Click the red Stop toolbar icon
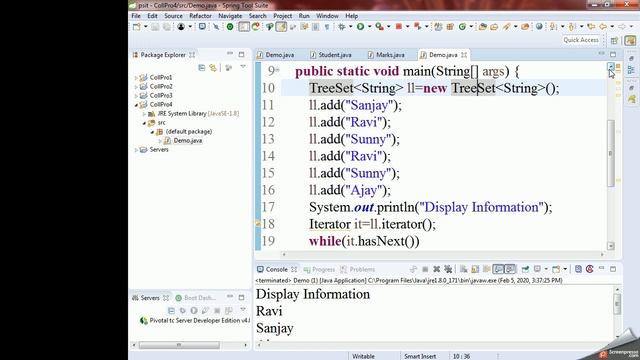Viewport: 640px width, 360px height. [x=398, y=27]
